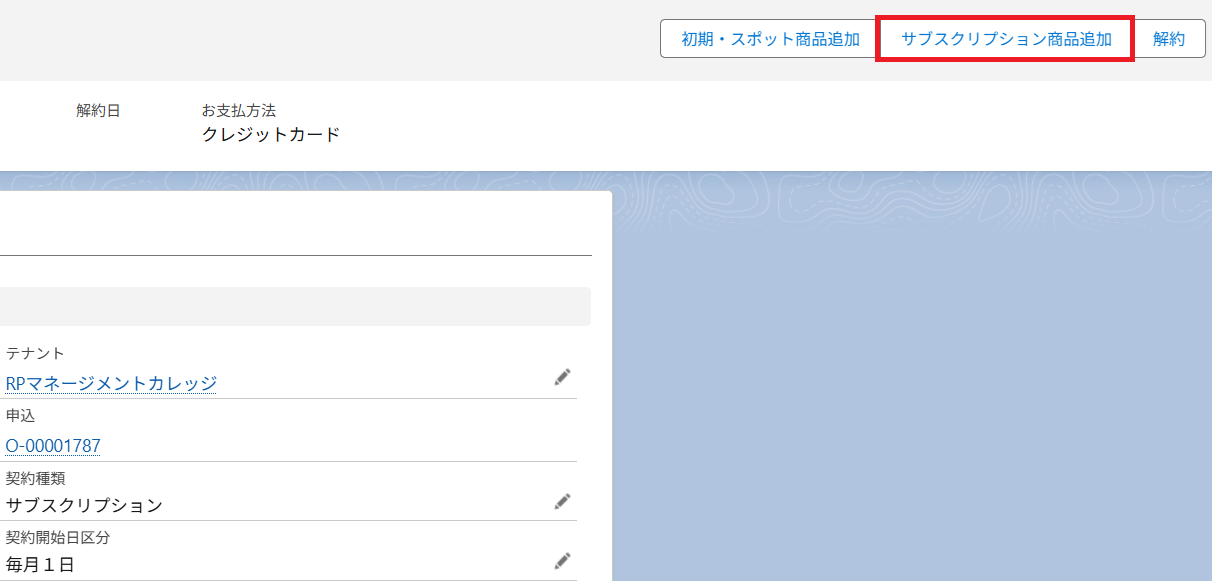Click the テナント field label
Screen dimensions: 1212x581
click(35, 353)
